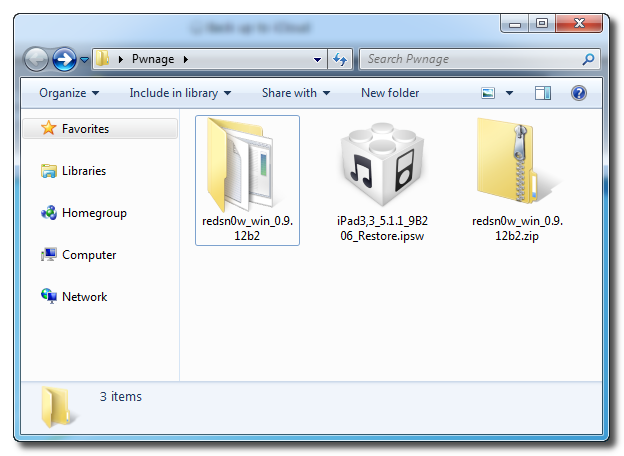This screenshot has width=624, height=456.
Task: Click the 3 items status text
Action: click(x=121, y=397)
